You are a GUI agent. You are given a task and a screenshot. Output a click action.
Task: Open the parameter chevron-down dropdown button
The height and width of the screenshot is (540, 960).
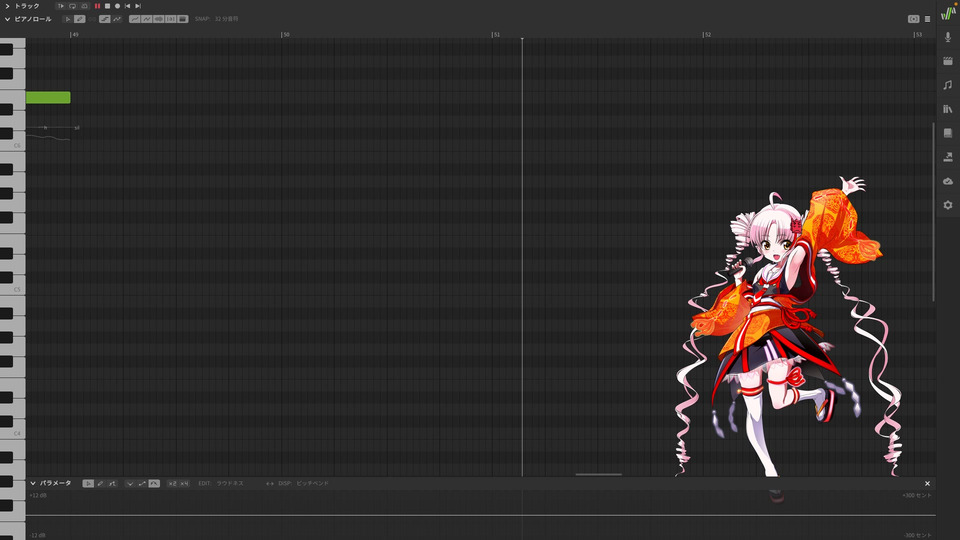pos(130,484)
